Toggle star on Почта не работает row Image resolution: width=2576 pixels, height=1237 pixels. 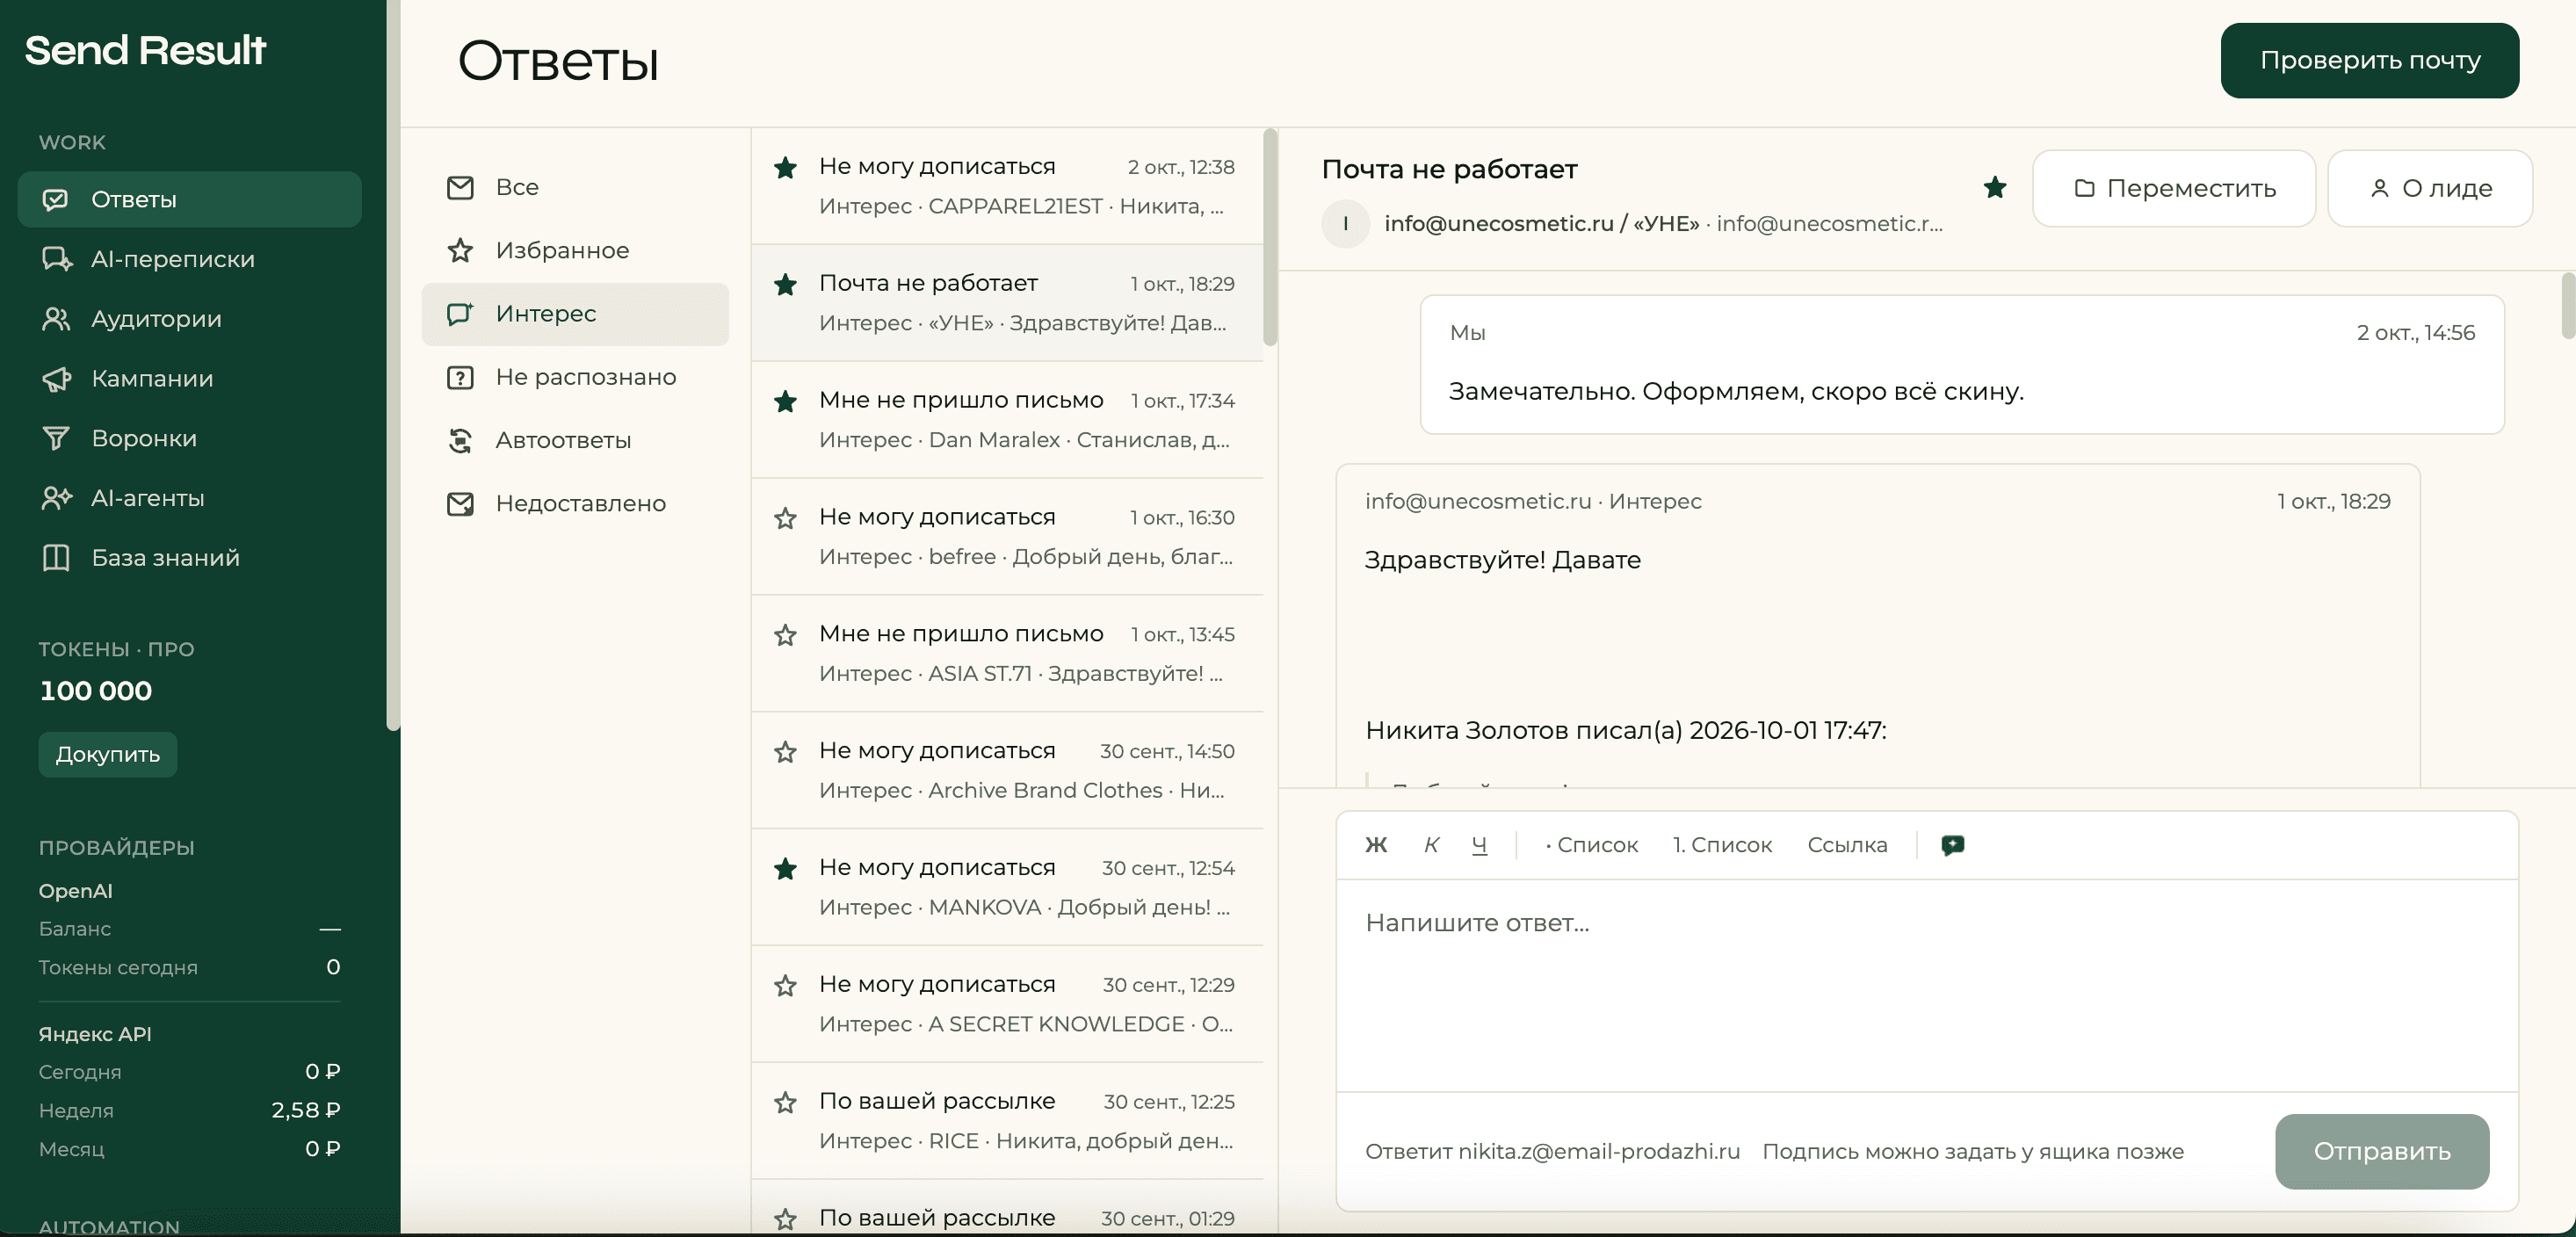[x=785, y=284]
